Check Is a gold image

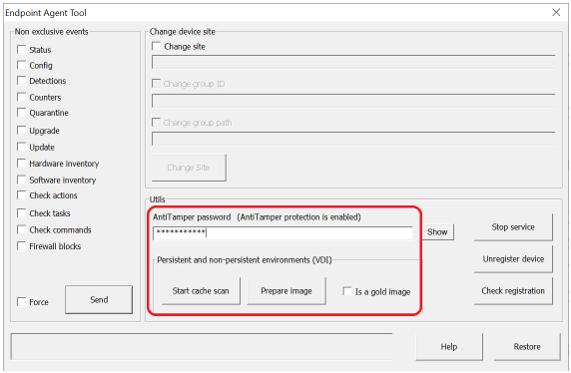tap(347, 291)
